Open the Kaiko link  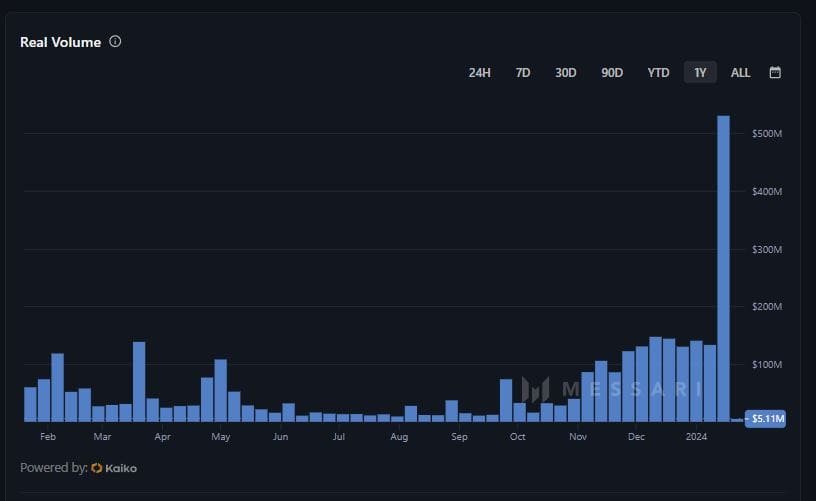(x=114, y=468)
